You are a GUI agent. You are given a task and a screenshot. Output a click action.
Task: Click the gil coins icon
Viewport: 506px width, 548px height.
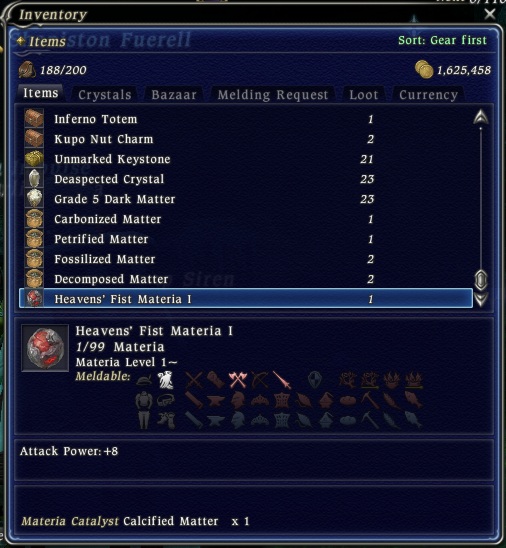click(424, 69)
